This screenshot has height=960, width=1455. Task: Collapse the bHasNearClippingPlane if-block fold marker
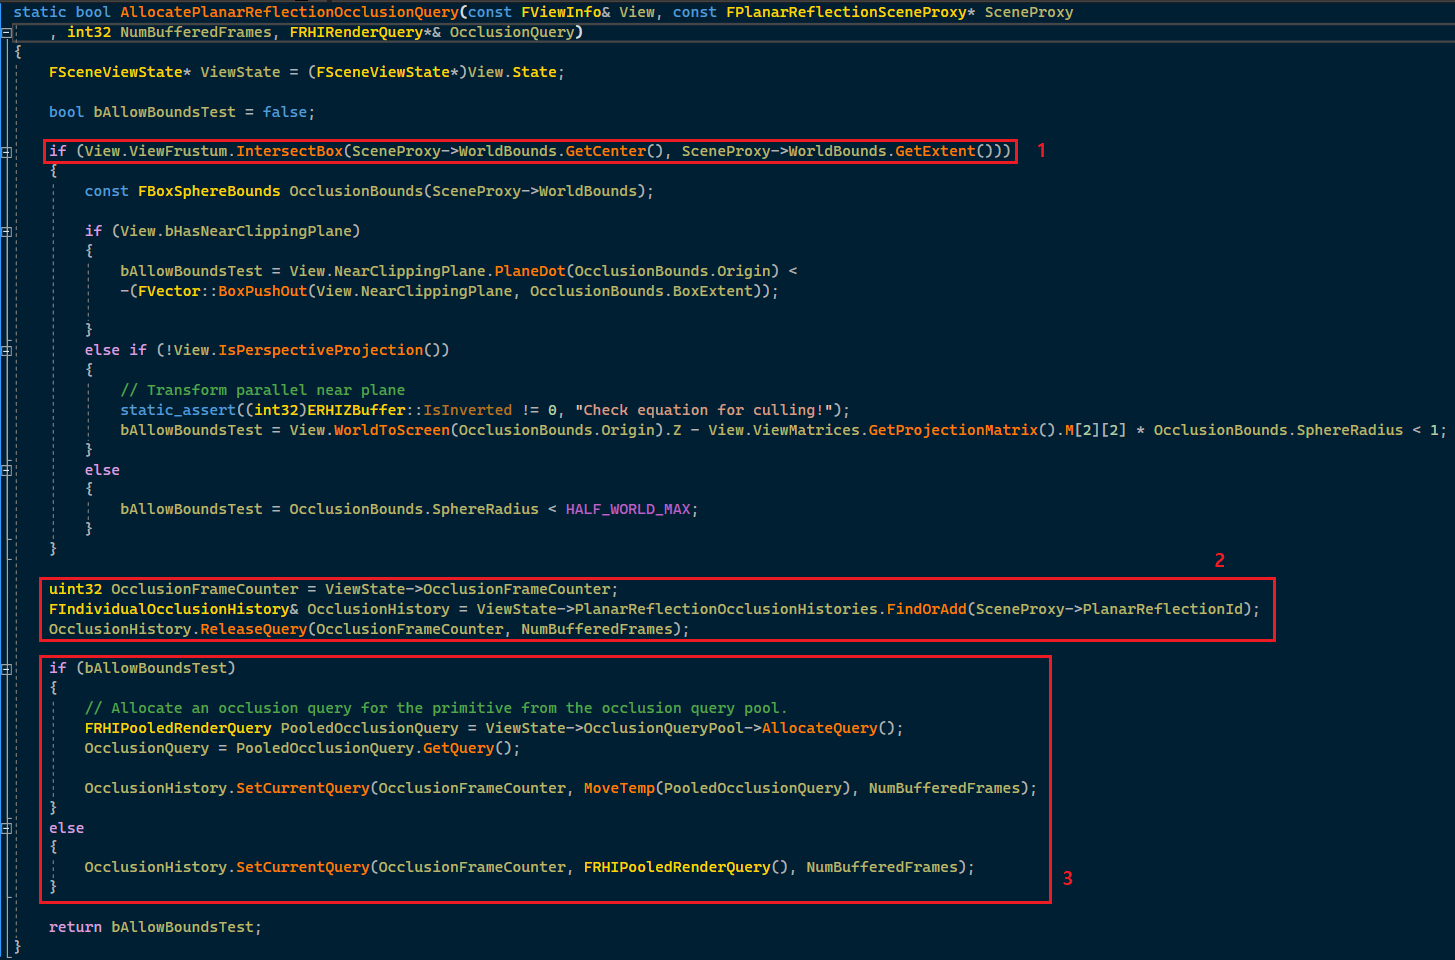(x=6, y=232)
